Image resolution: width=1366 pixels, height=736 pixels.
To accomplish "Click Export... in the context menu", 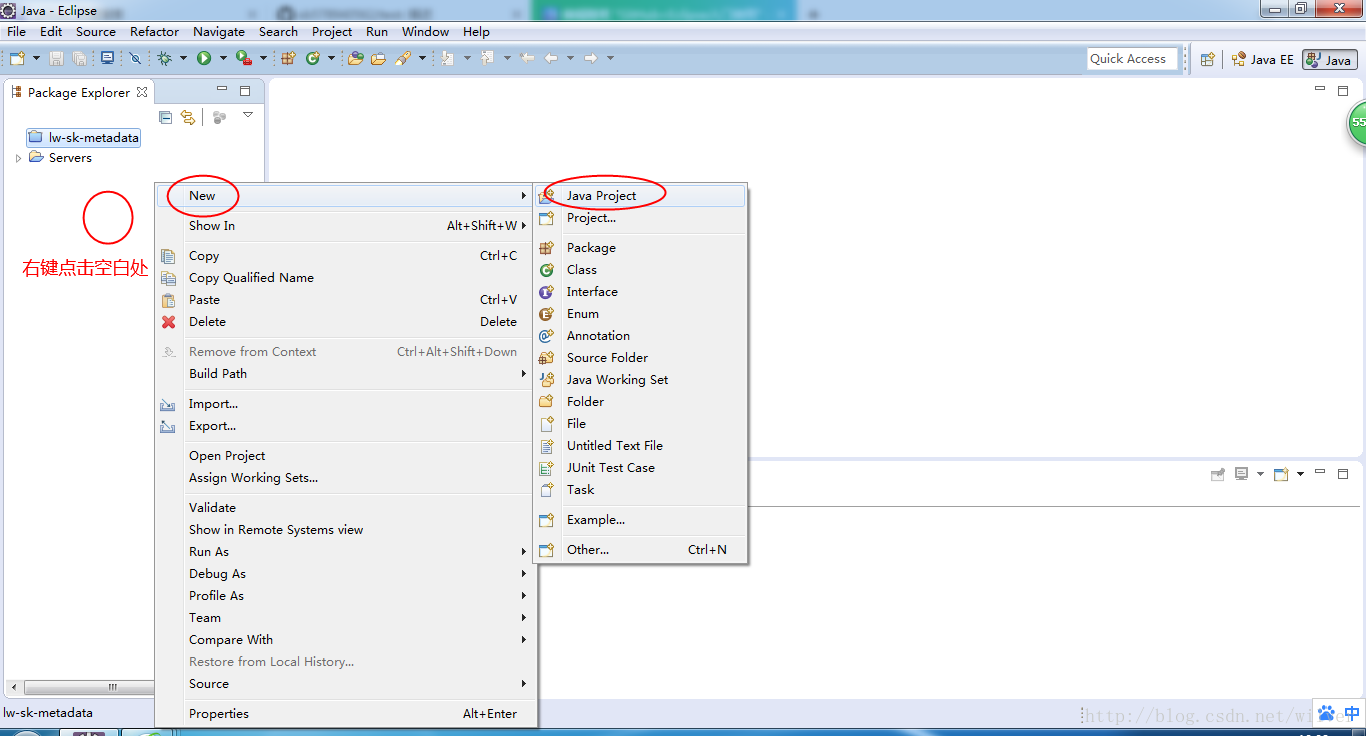I will click(345, 426).
